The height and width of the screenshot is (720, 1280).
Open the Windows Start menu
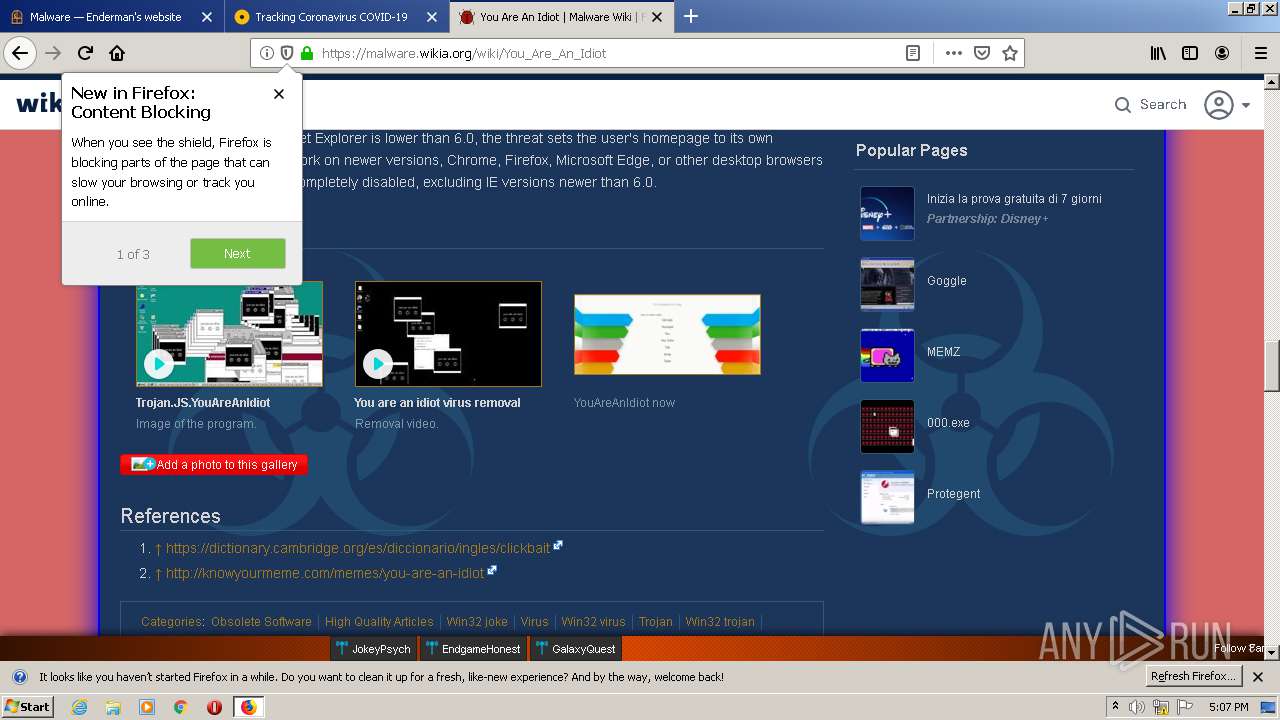point(27,706)
